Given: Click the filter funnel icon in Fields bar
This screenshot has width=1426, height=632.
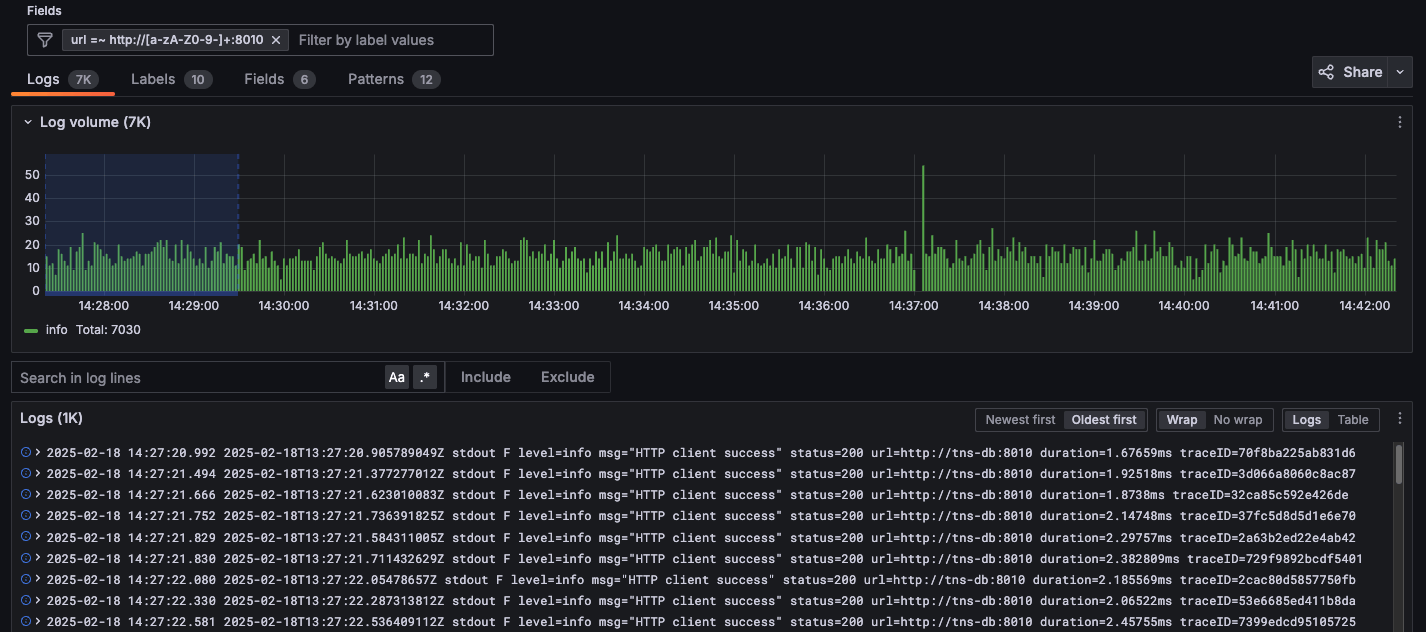Looking at the screenshot, I should click(x=44, y=39).
